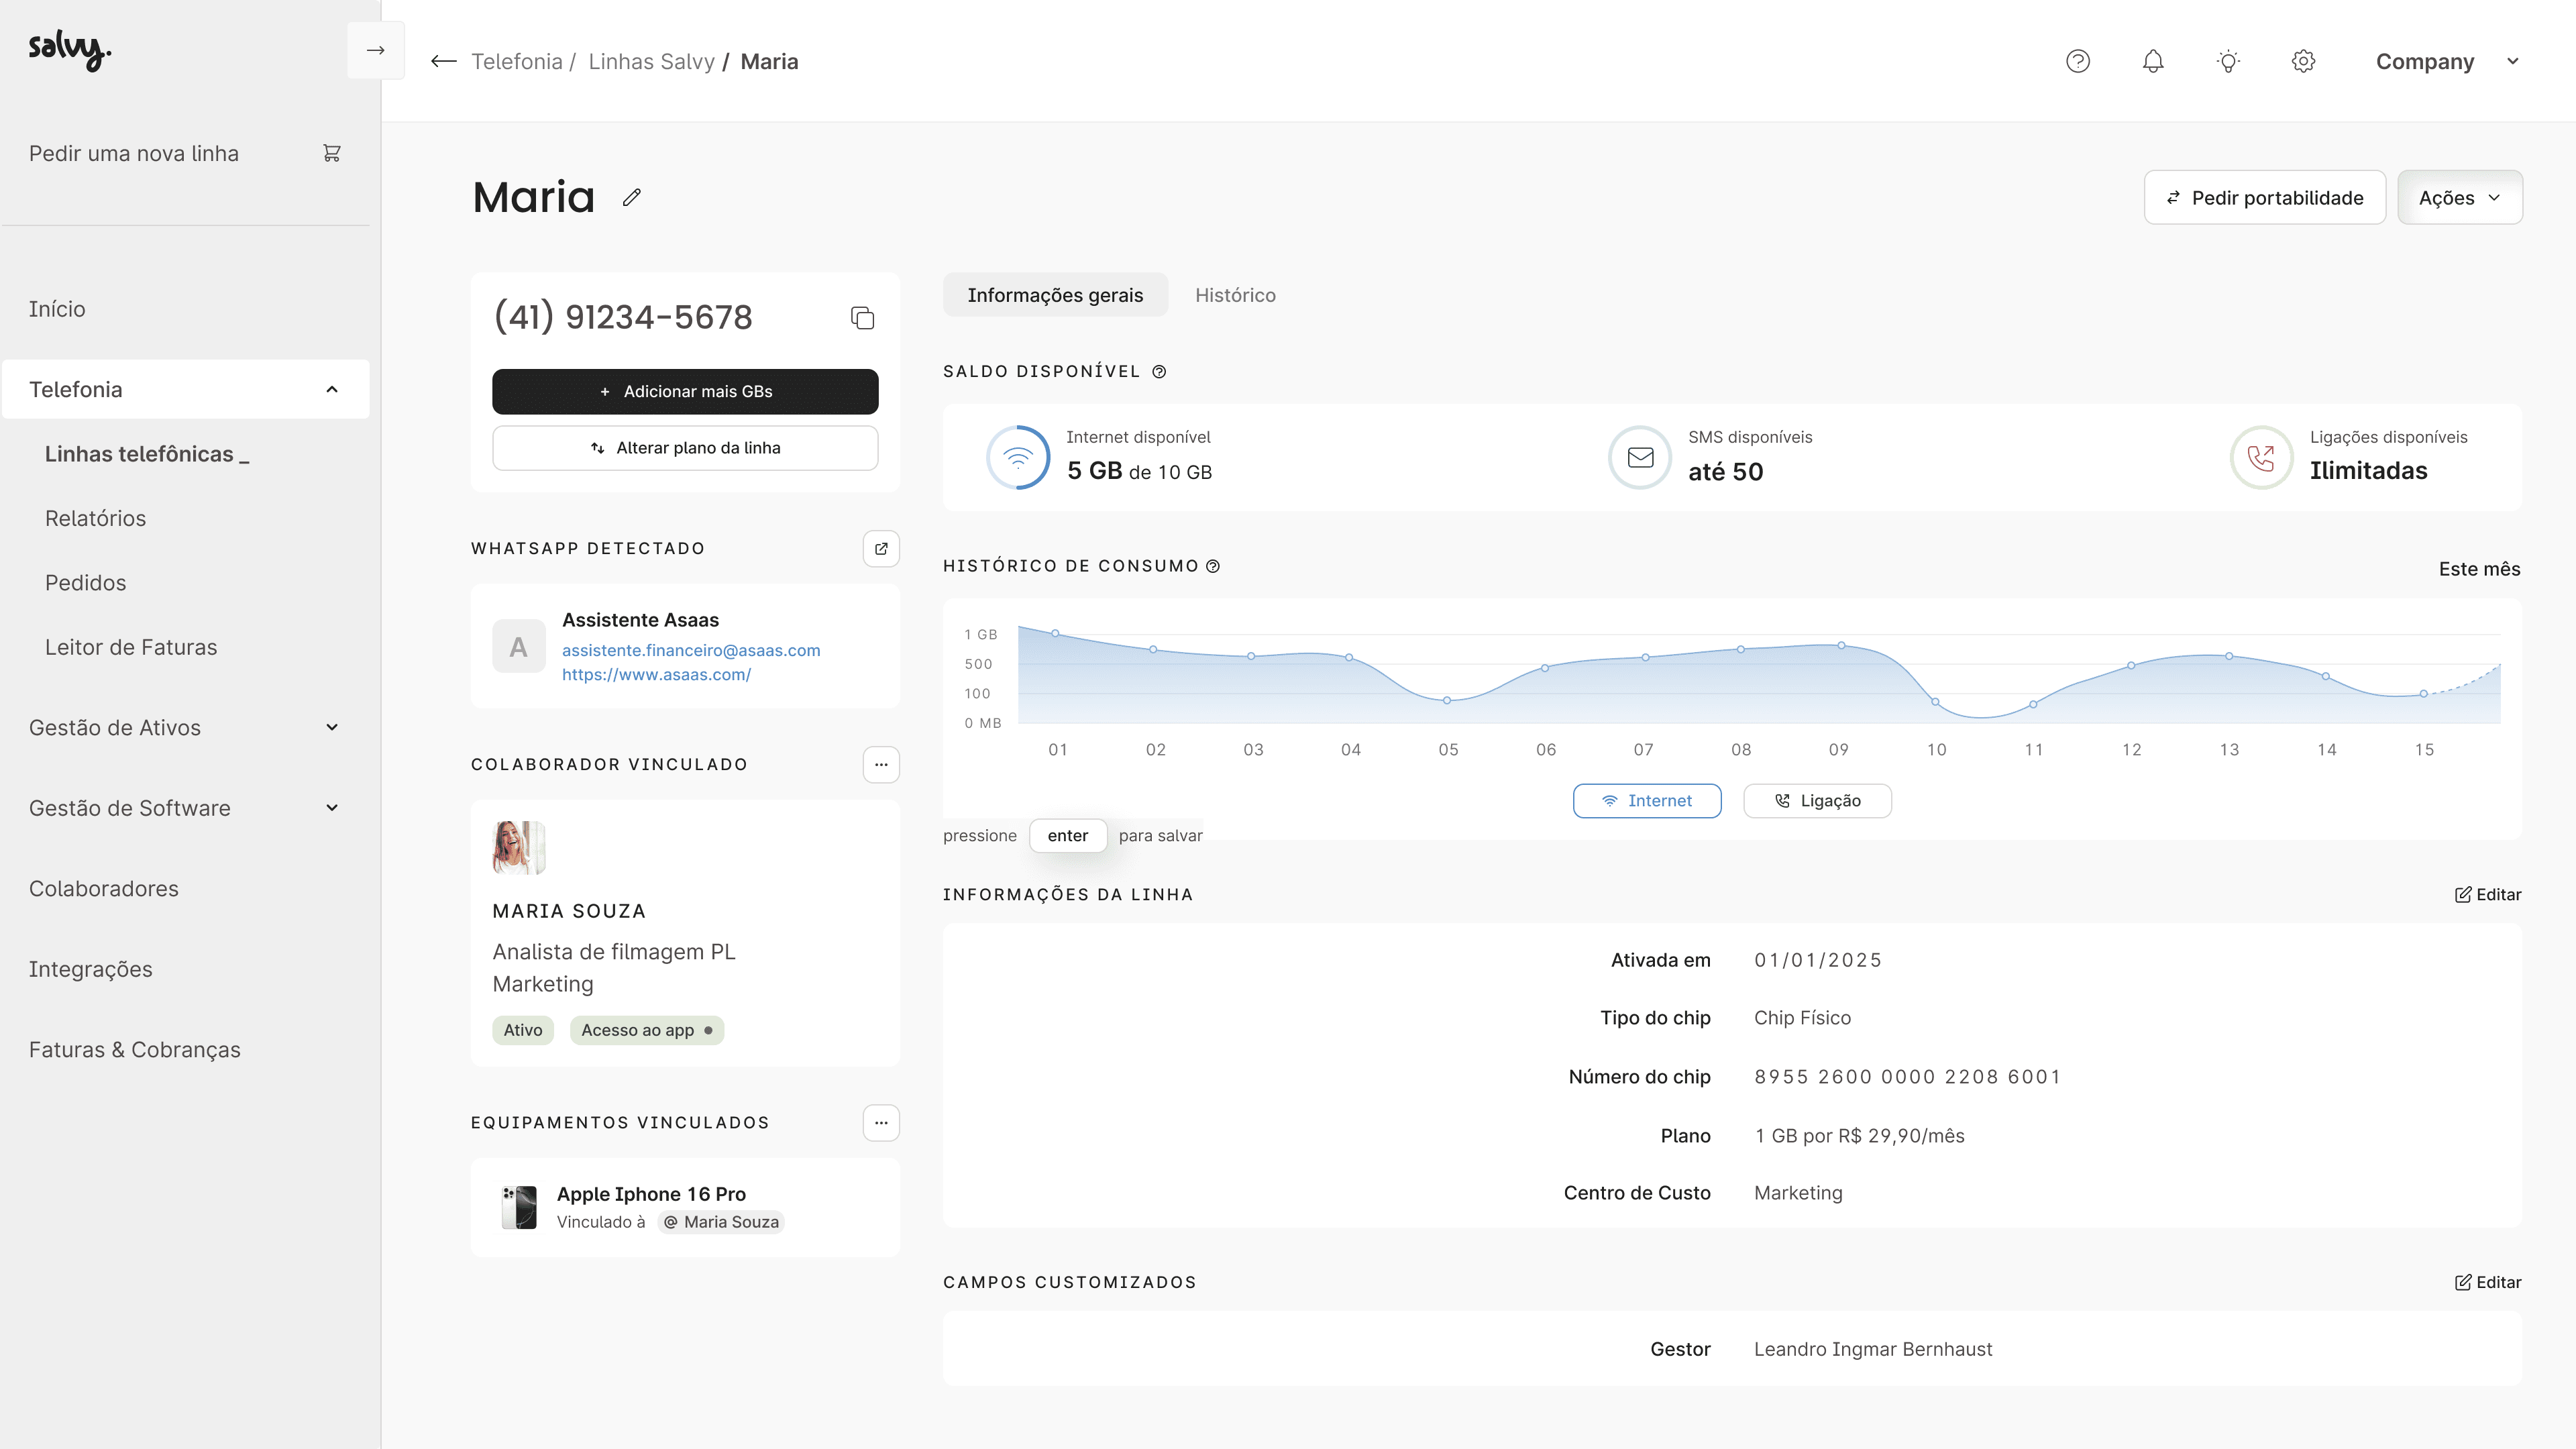Copy the phone number with copy icon
2576x1449 pixels.
point(862,318)
